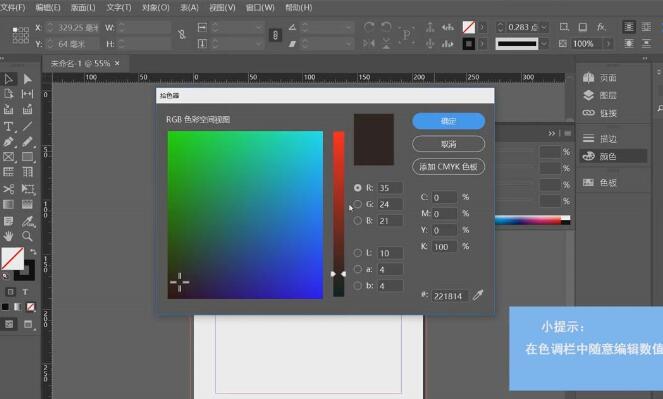Click the 添加 CMYK 色板 button
This screenshot has width=663, height=399.
448,167
